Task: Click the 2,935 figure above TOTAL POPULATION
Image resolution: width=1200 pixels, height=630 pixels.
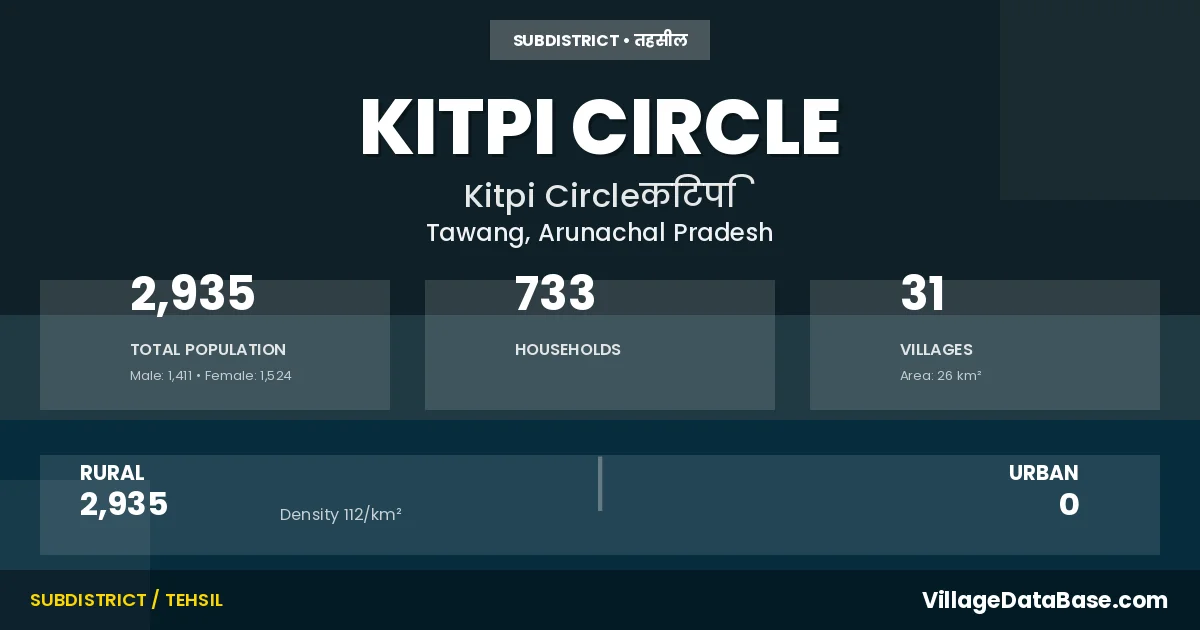Action: (x=193, y=294)
